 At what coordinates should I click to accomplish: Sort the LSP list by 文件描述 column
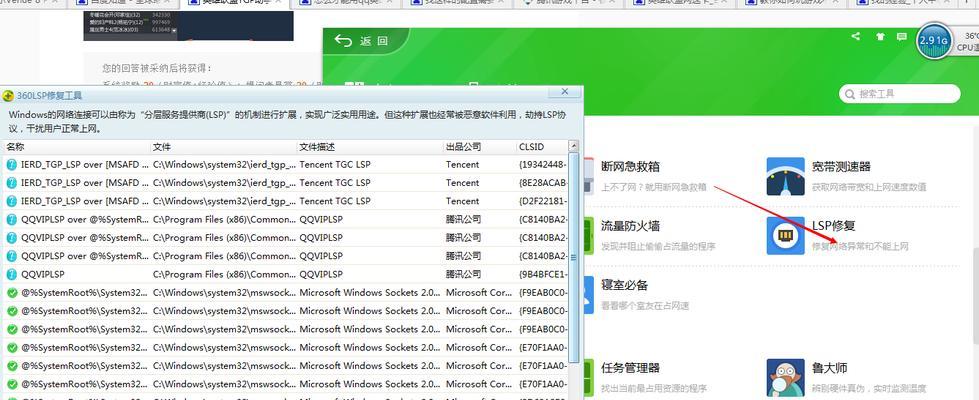click(x=370, y=147)
